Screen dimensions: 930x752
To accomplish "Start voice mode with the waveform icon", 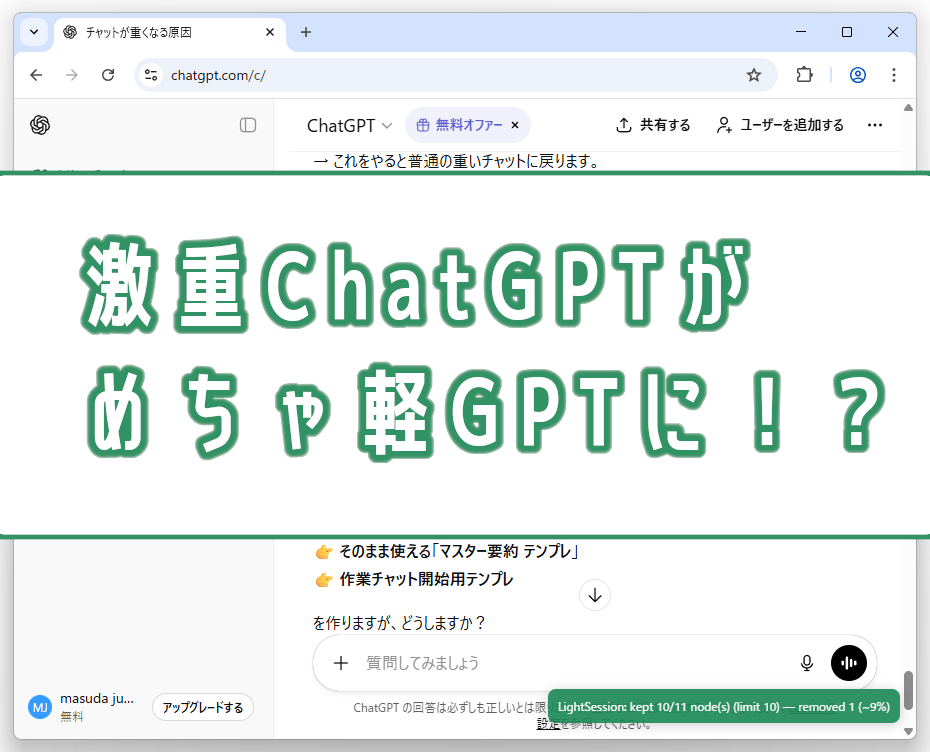I will click(849, 663).
